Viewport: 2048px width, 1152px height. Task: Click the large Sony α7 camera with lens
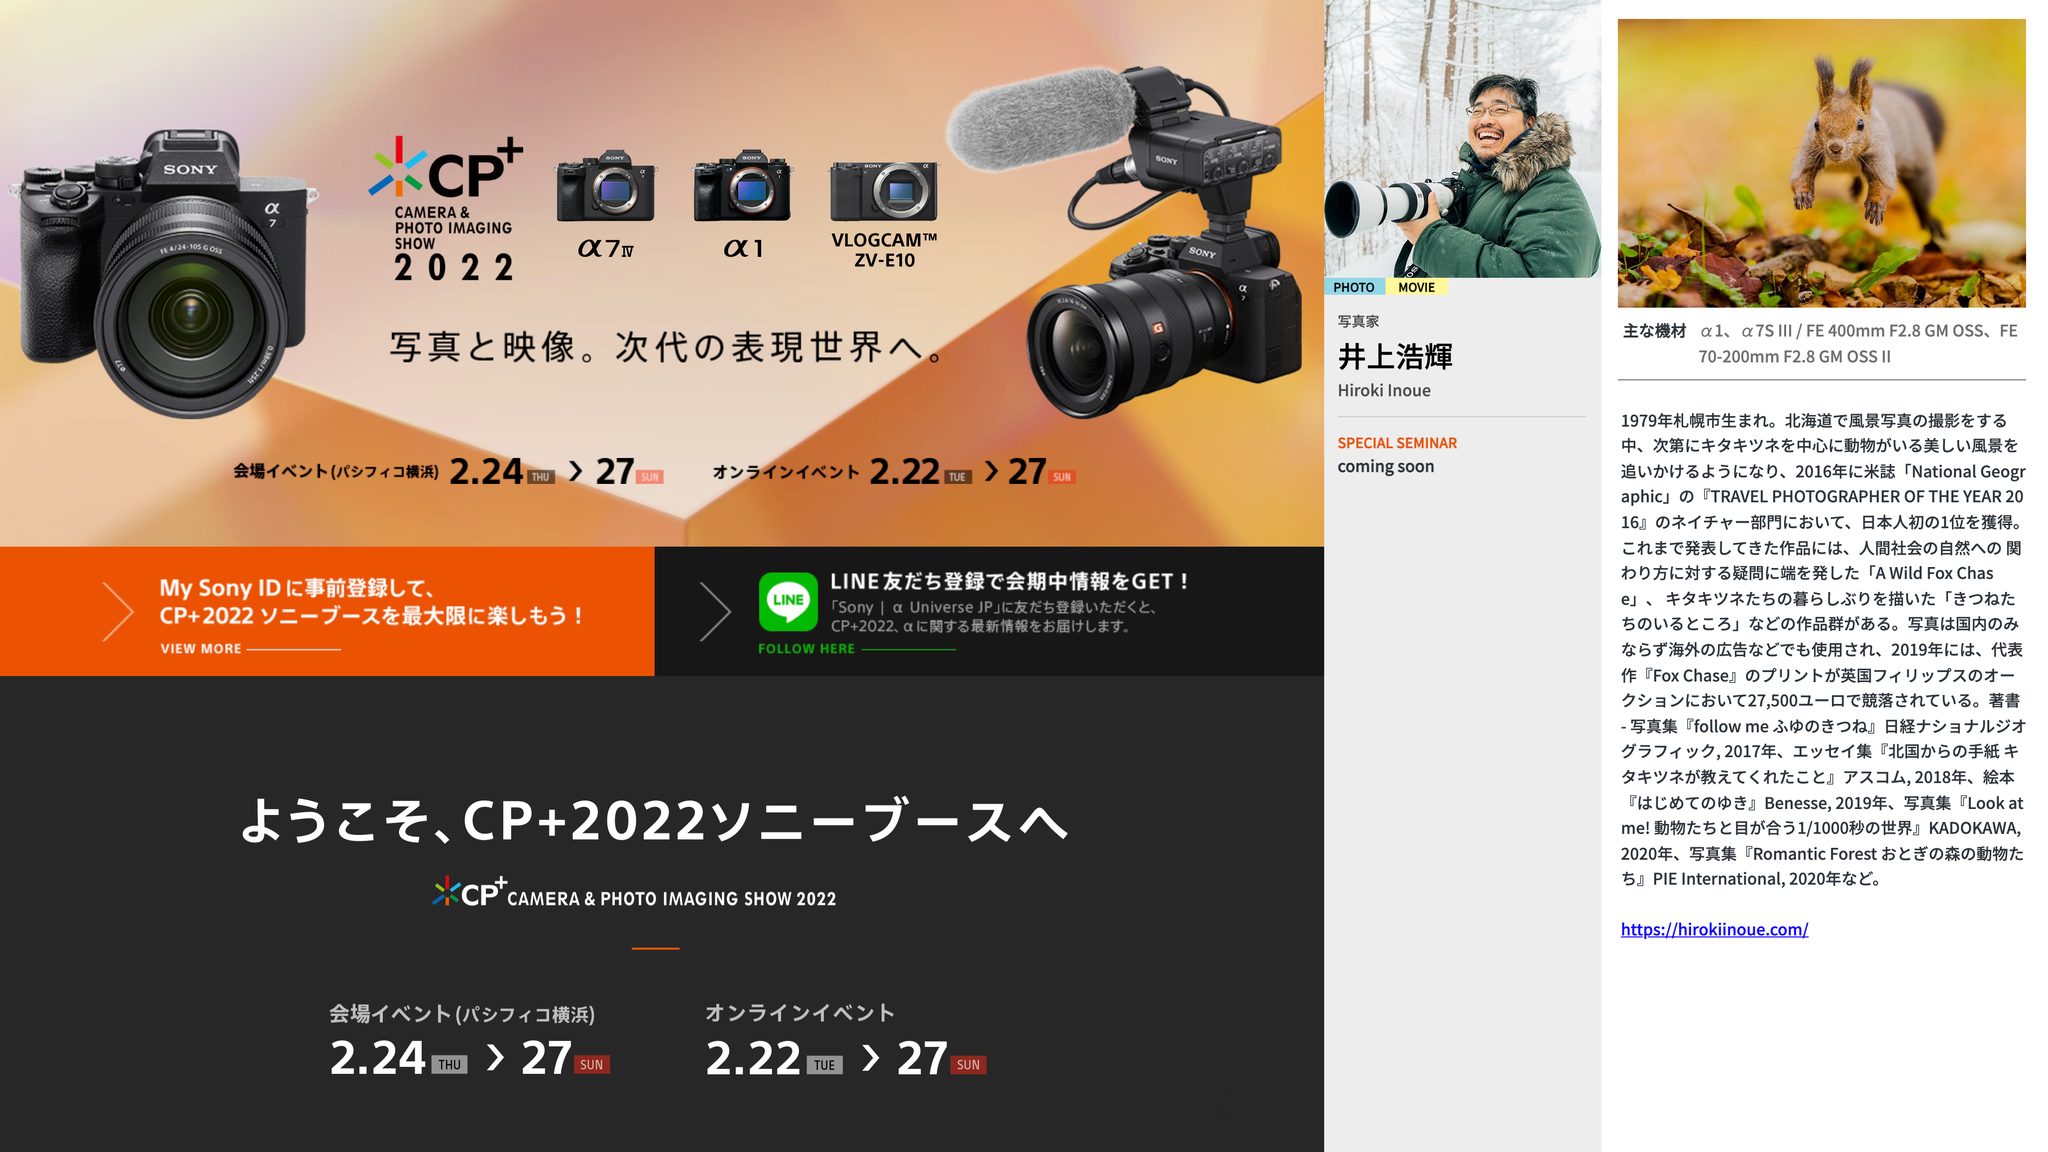(x=163, y=272)
